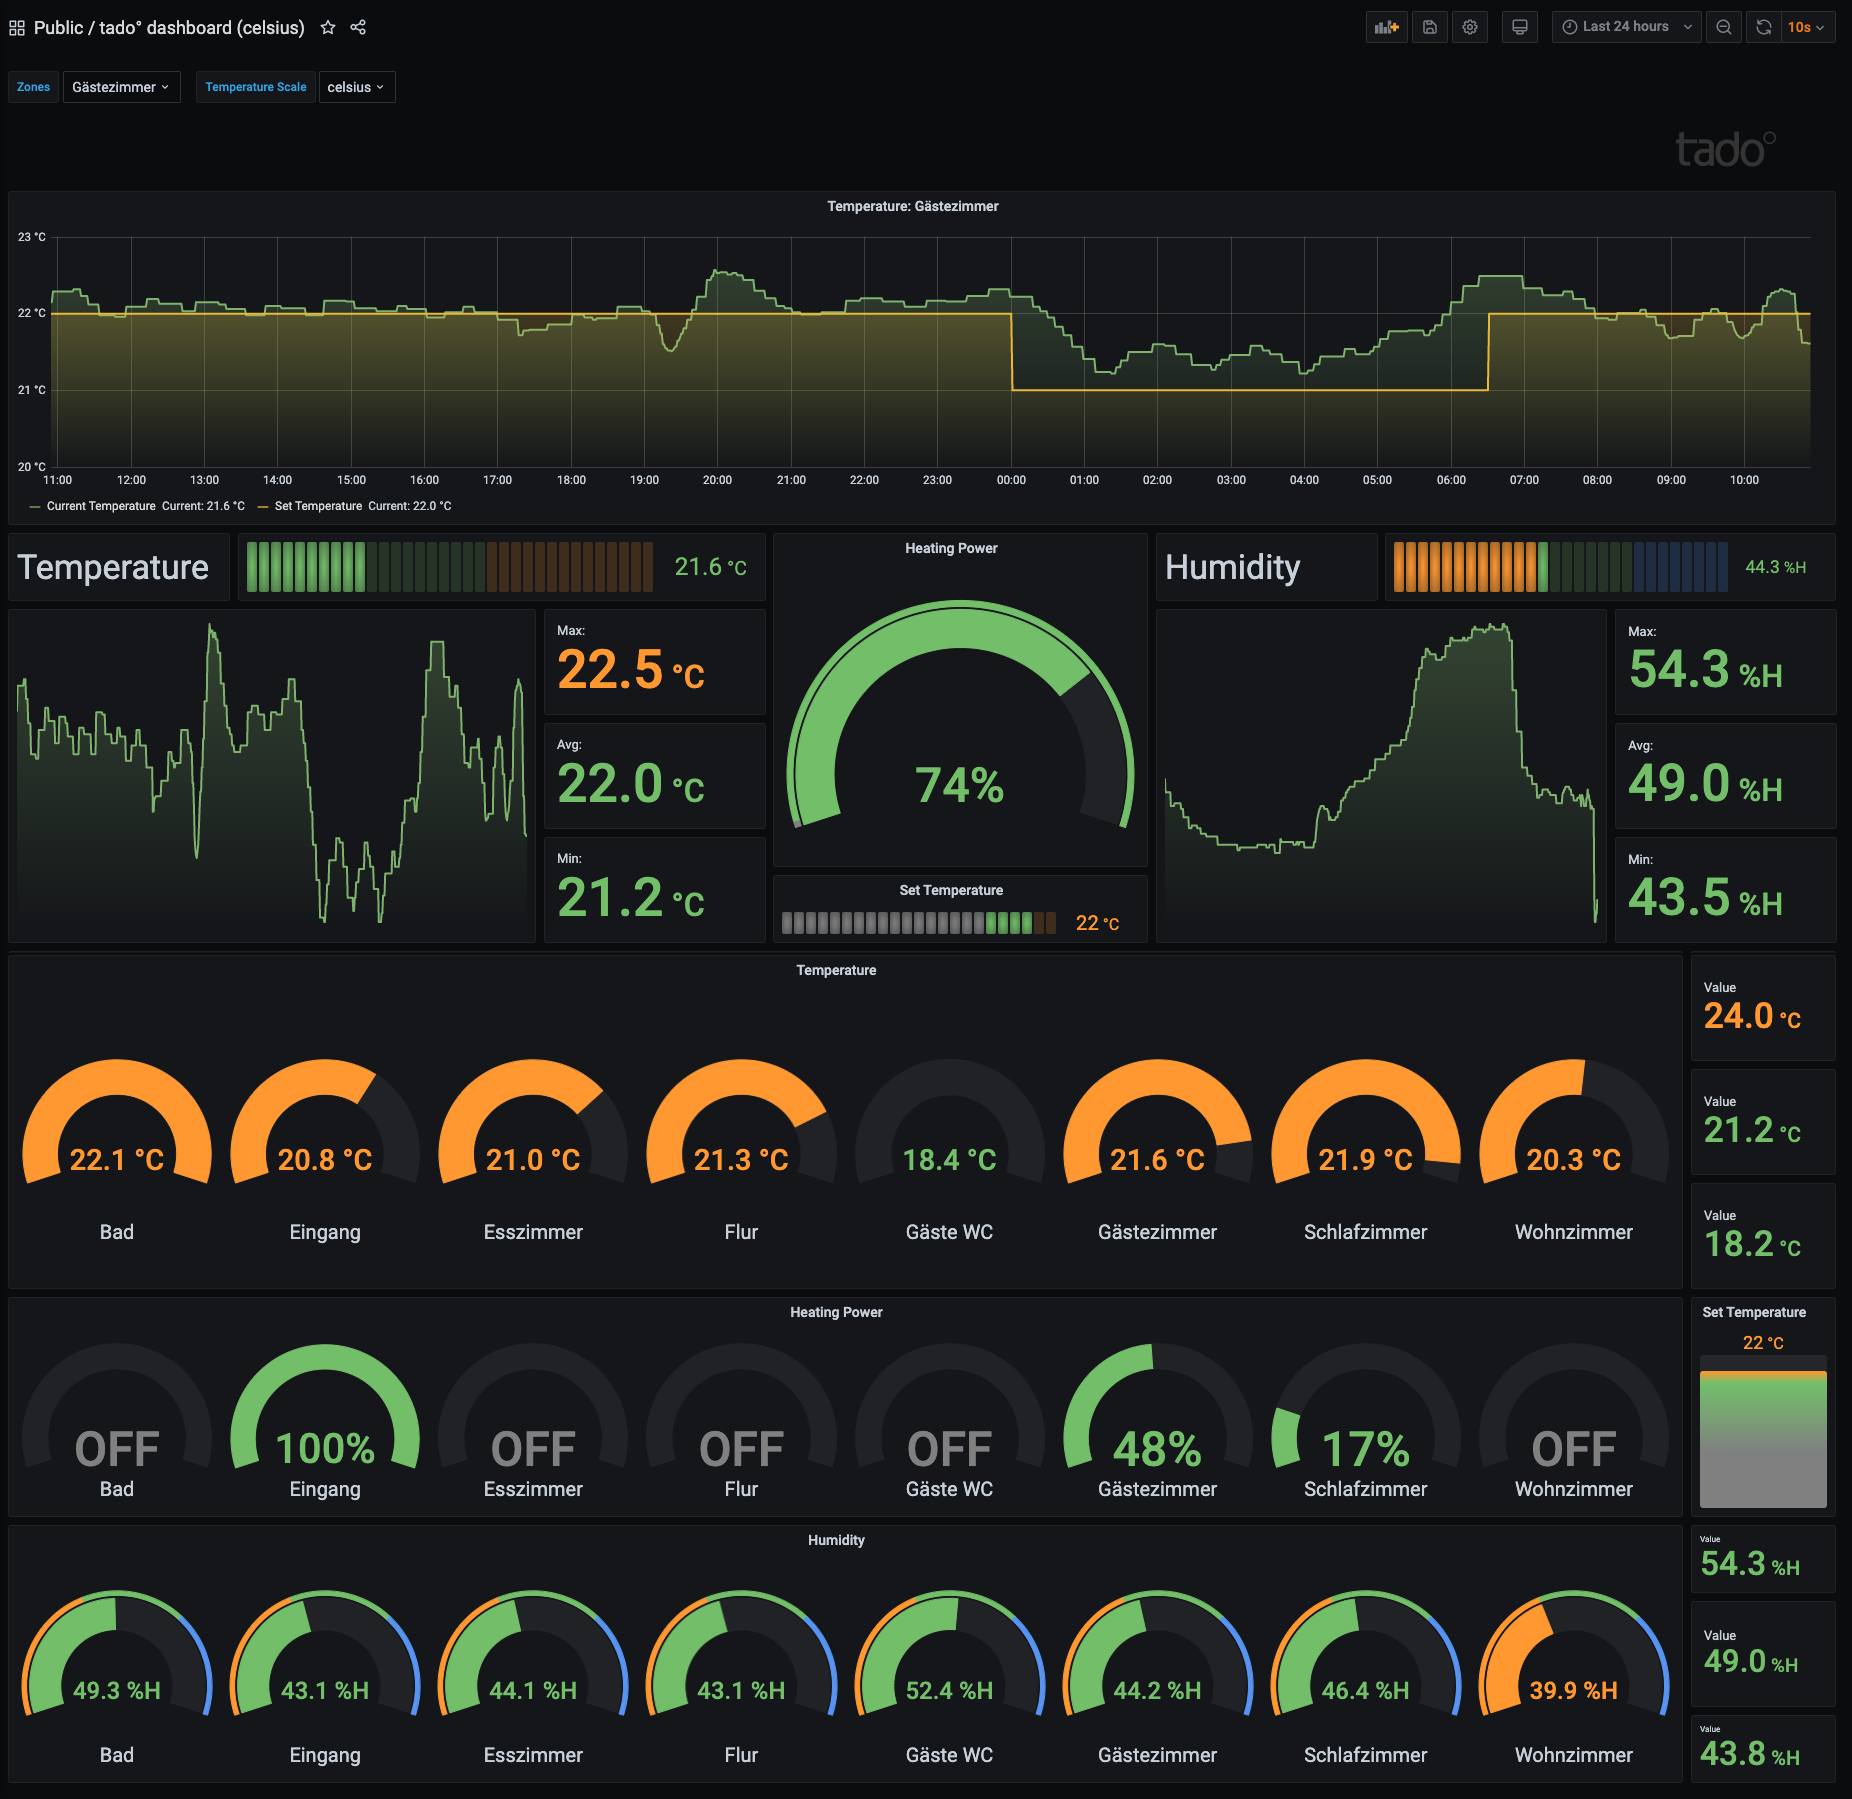Expand the Gästezimmer zone selector
Viewport: 1852px width, 1799px height.
coord(121,87)
